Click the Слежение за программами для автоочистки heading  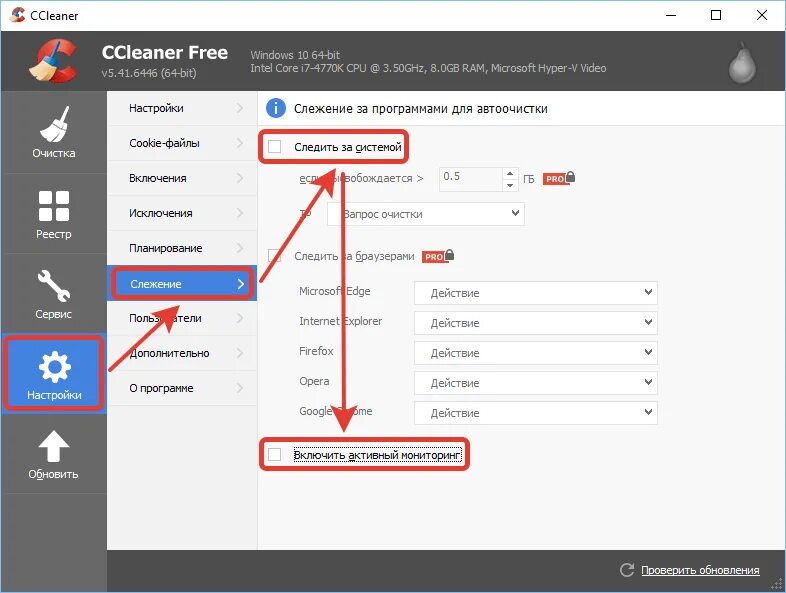click(x=421, y=109)
